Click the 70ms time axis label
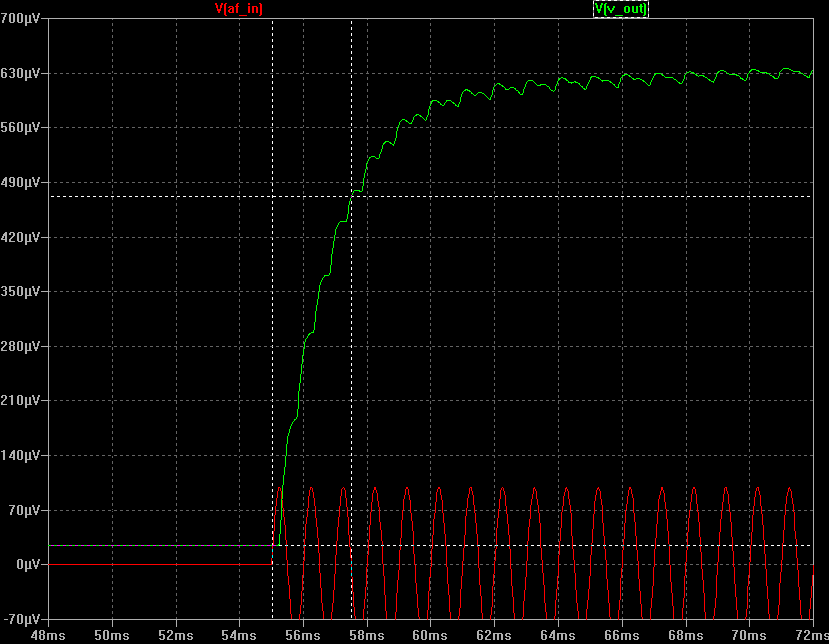 click(x=748, y=635)
